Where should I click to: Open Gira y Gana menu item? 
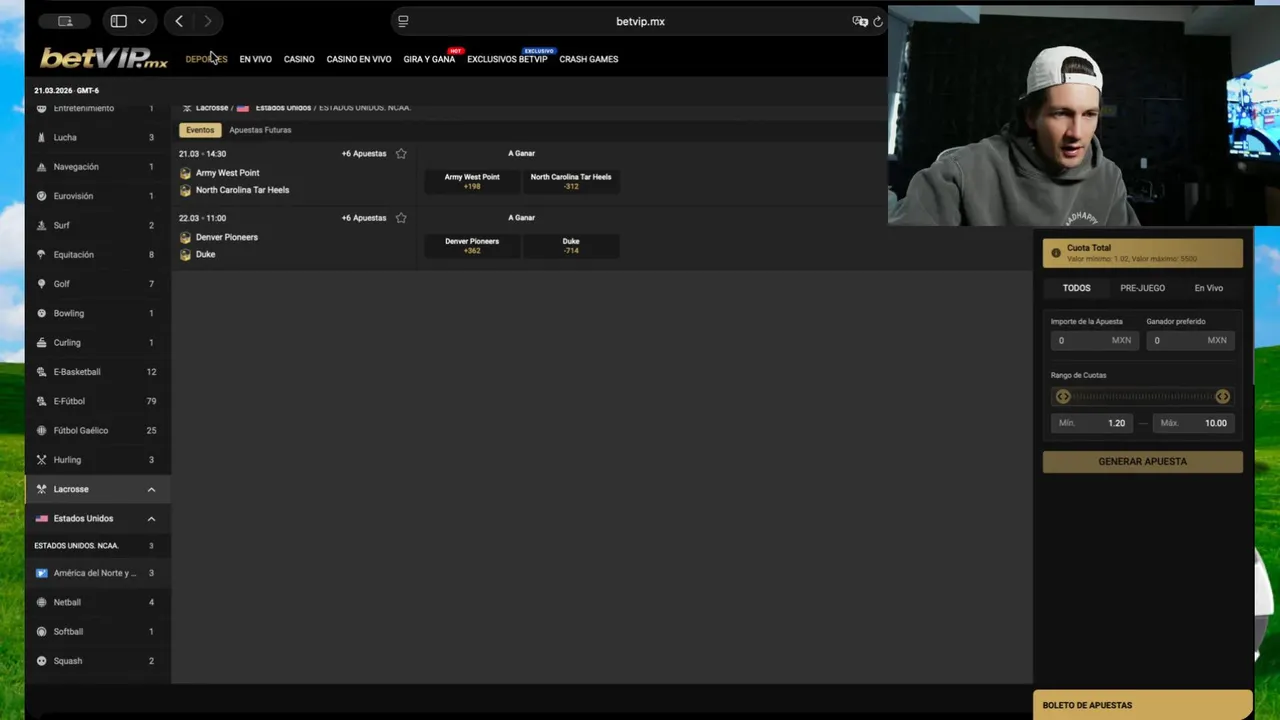point(429,59)
